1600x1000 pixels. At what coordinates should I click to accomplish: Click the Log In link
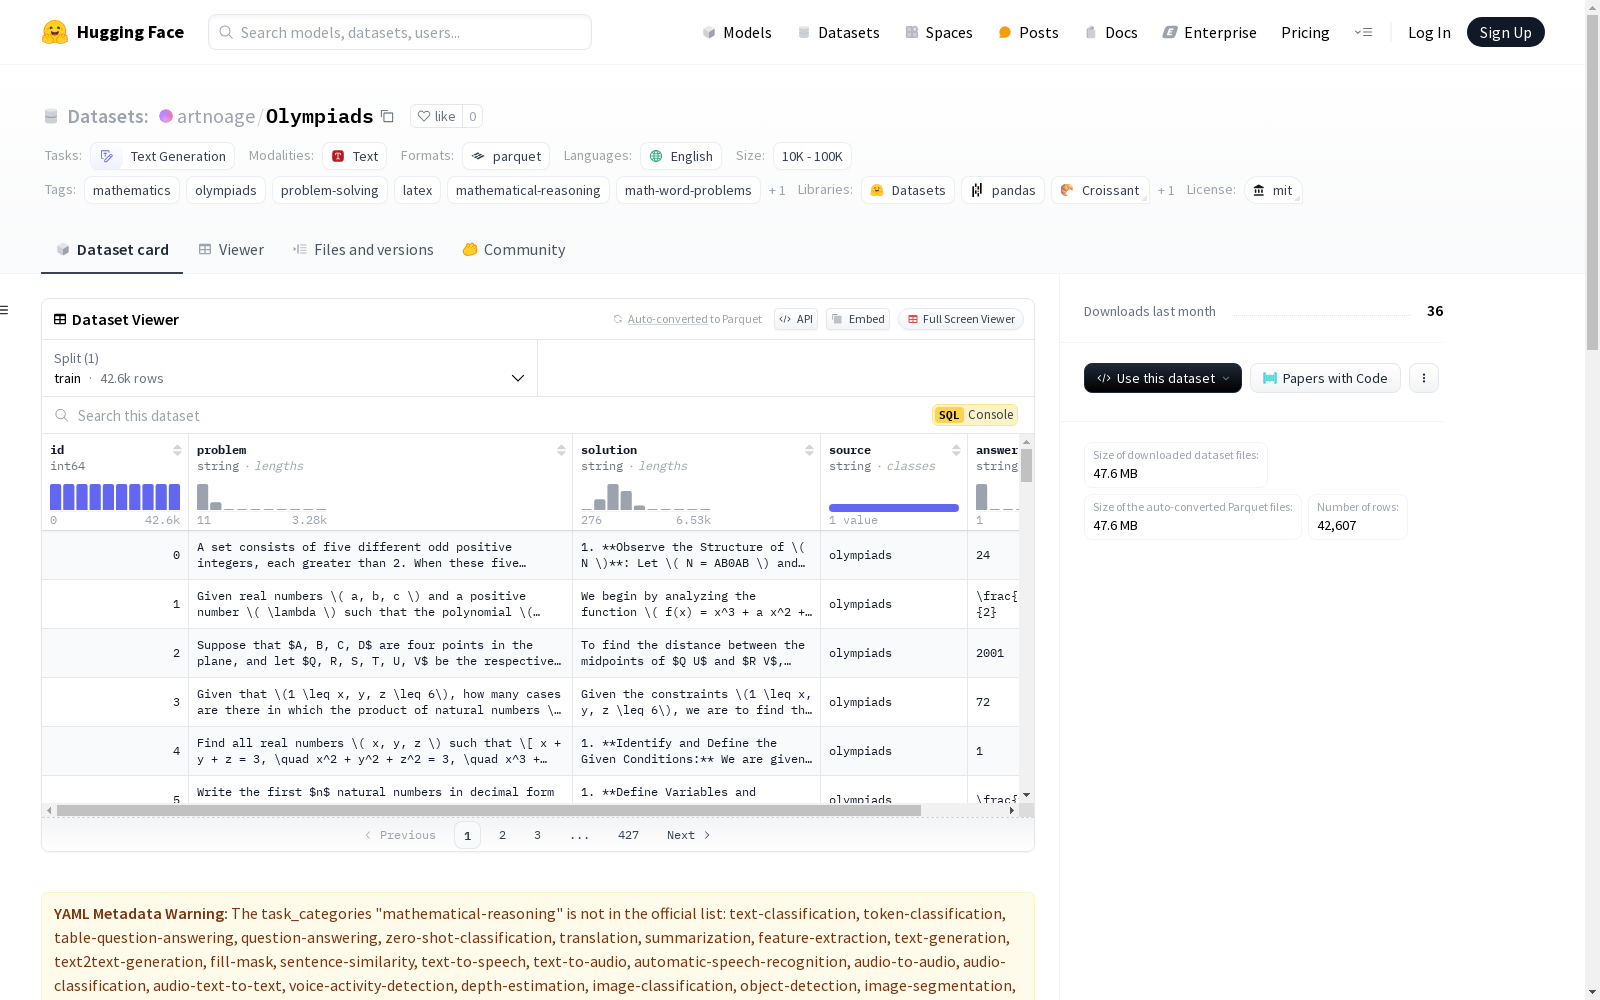point(1429,32)
